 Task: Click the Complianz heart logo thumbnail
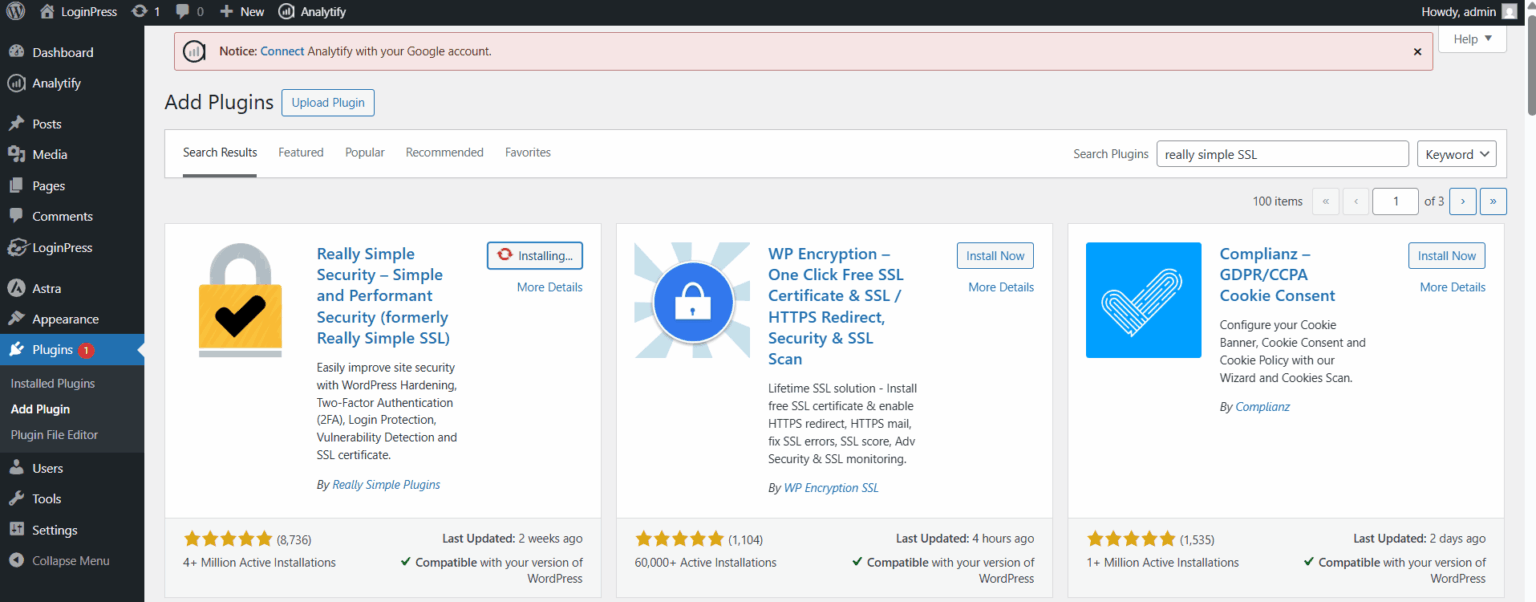point(1144,300)
